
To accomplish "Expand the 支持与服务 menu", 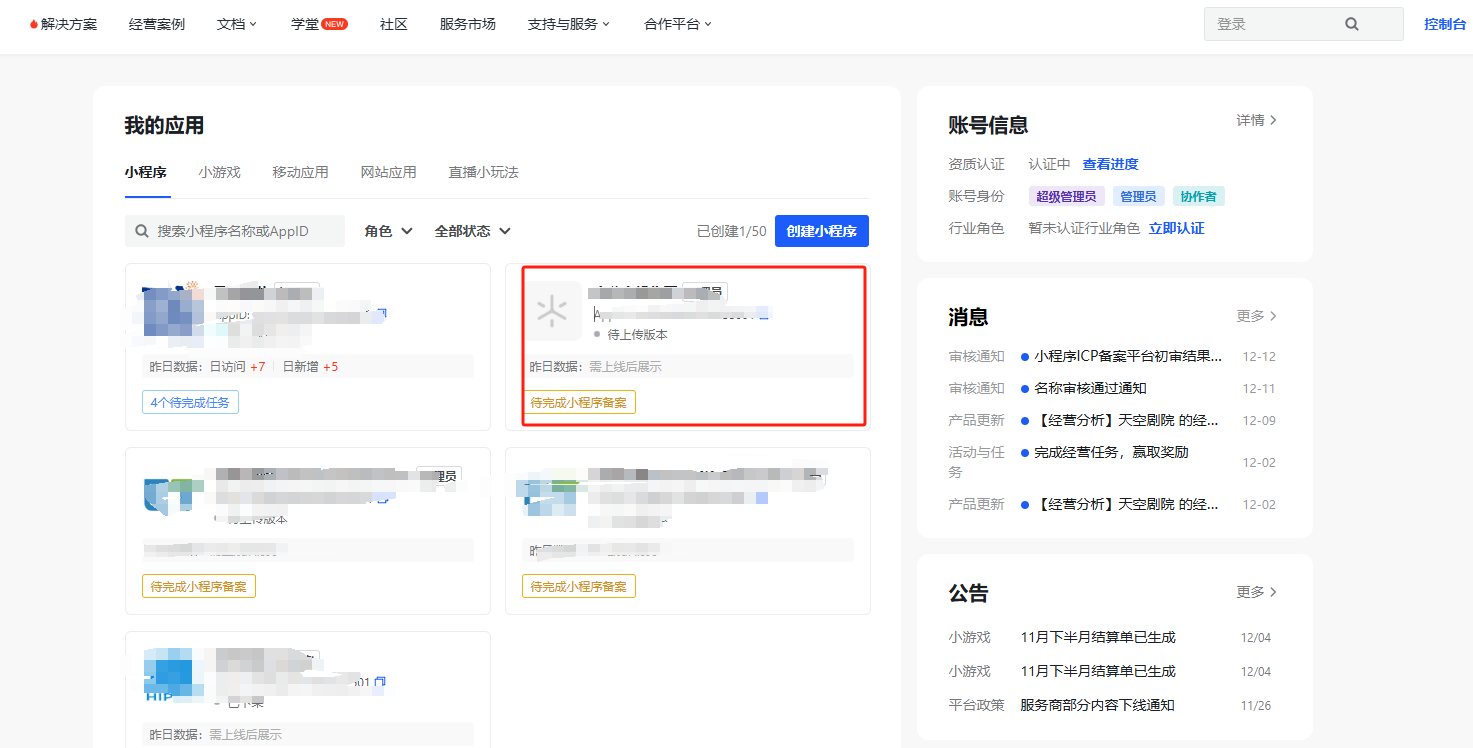I will tap(568, 24).
